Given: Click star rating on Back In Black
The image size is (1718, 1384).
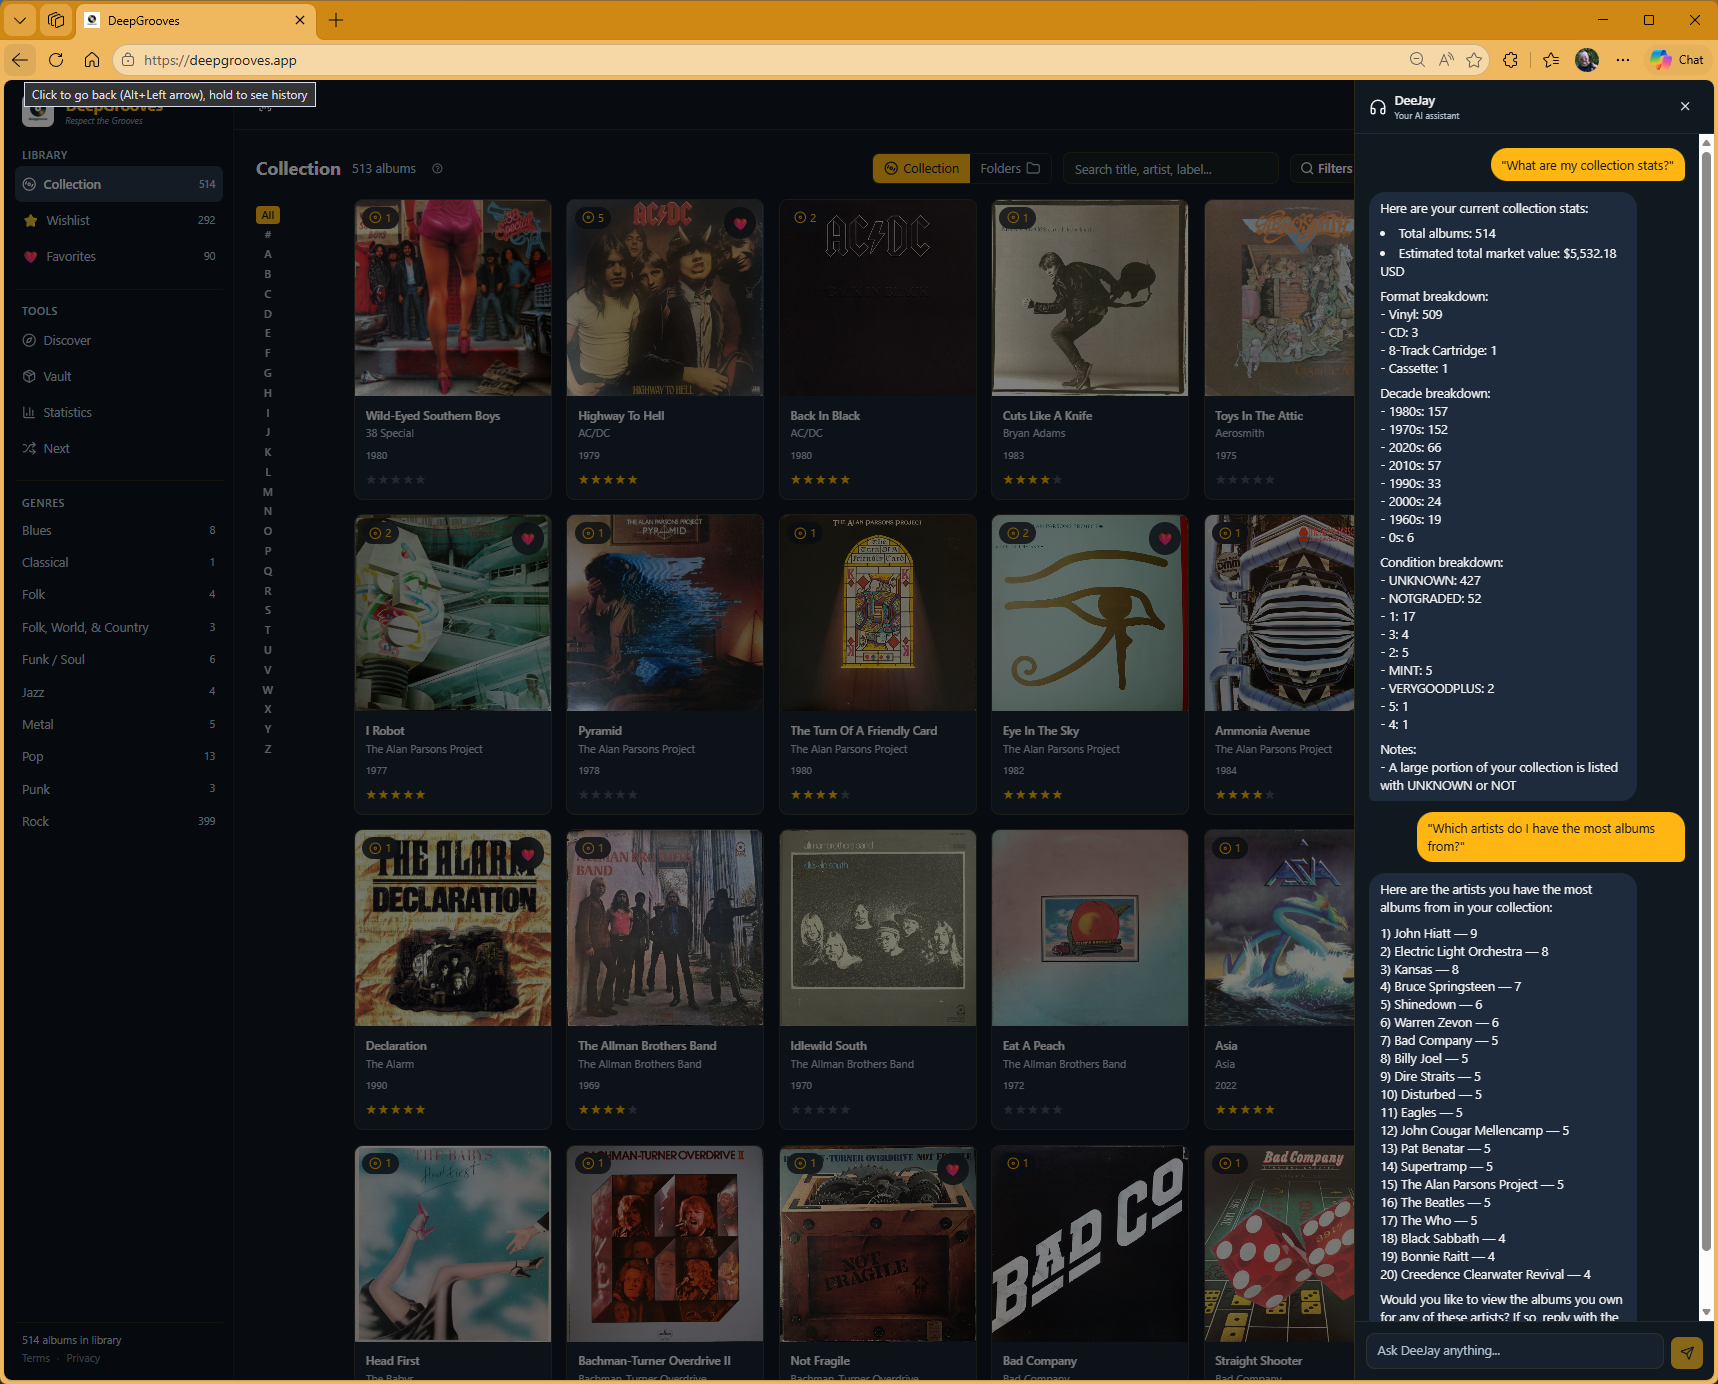Looking at the screenshot, I should click(820, 480).
